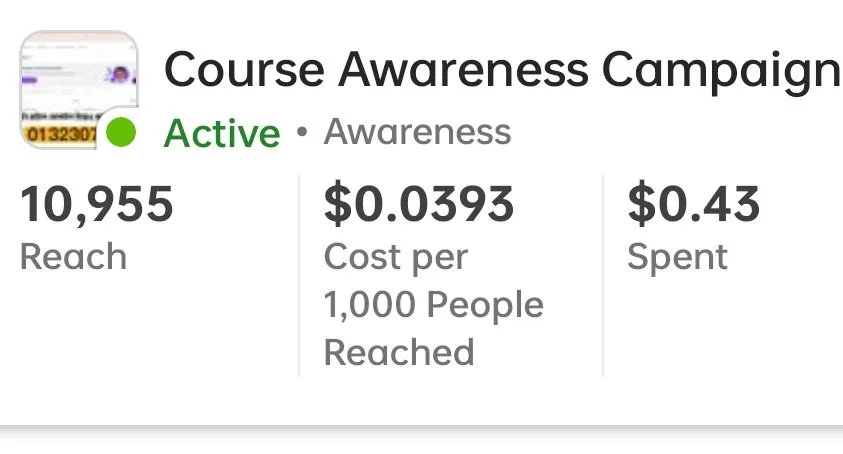The image size is (843, 454).
Task: Click the yellow phone number strip on thumbnail
Action: tap(59, 134)
